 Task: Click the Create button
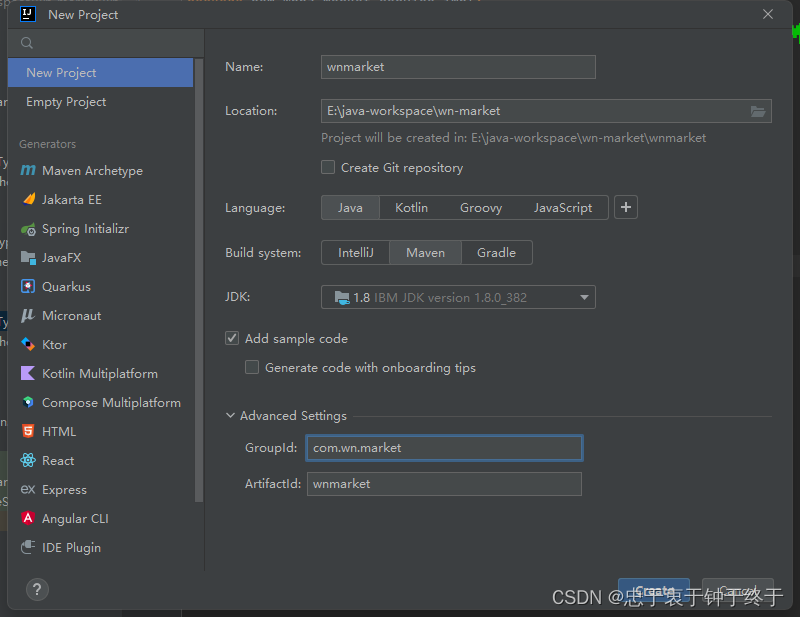tap(654, 591)
